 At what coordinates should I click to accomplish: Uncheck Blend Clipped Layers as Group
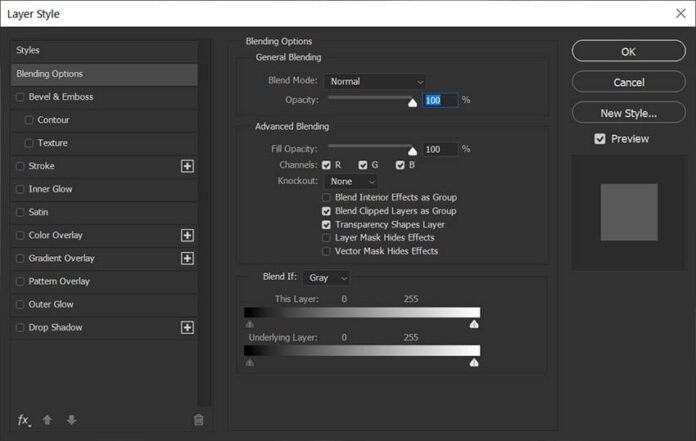click(x=326, y=211)
